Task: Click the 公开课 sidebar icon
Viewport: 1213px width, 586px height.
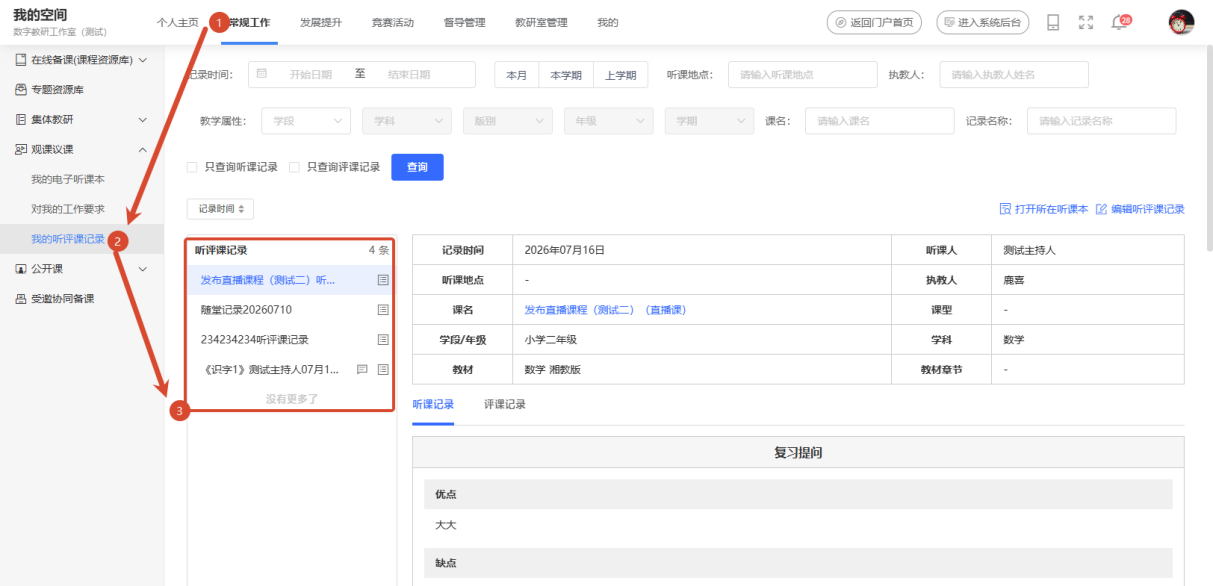Action: coord(21,269)
